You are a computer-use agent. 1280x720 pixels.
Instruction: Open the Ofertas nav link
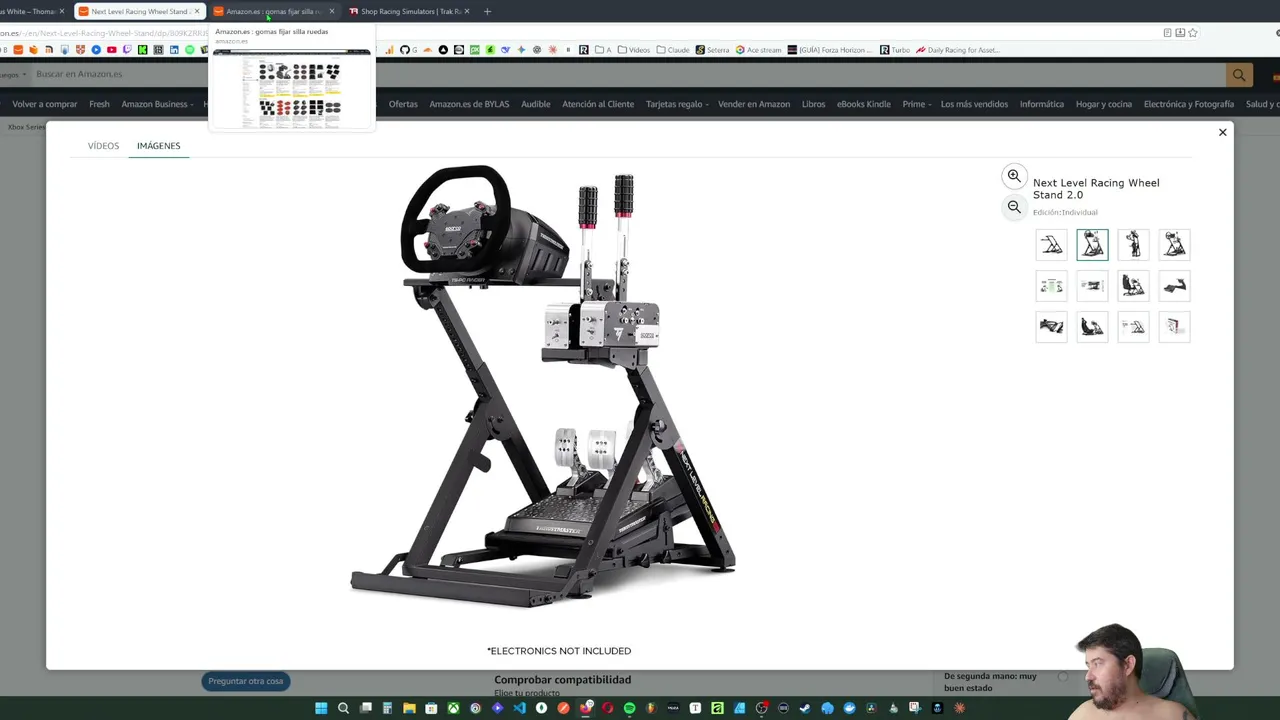tap(403, 104)
